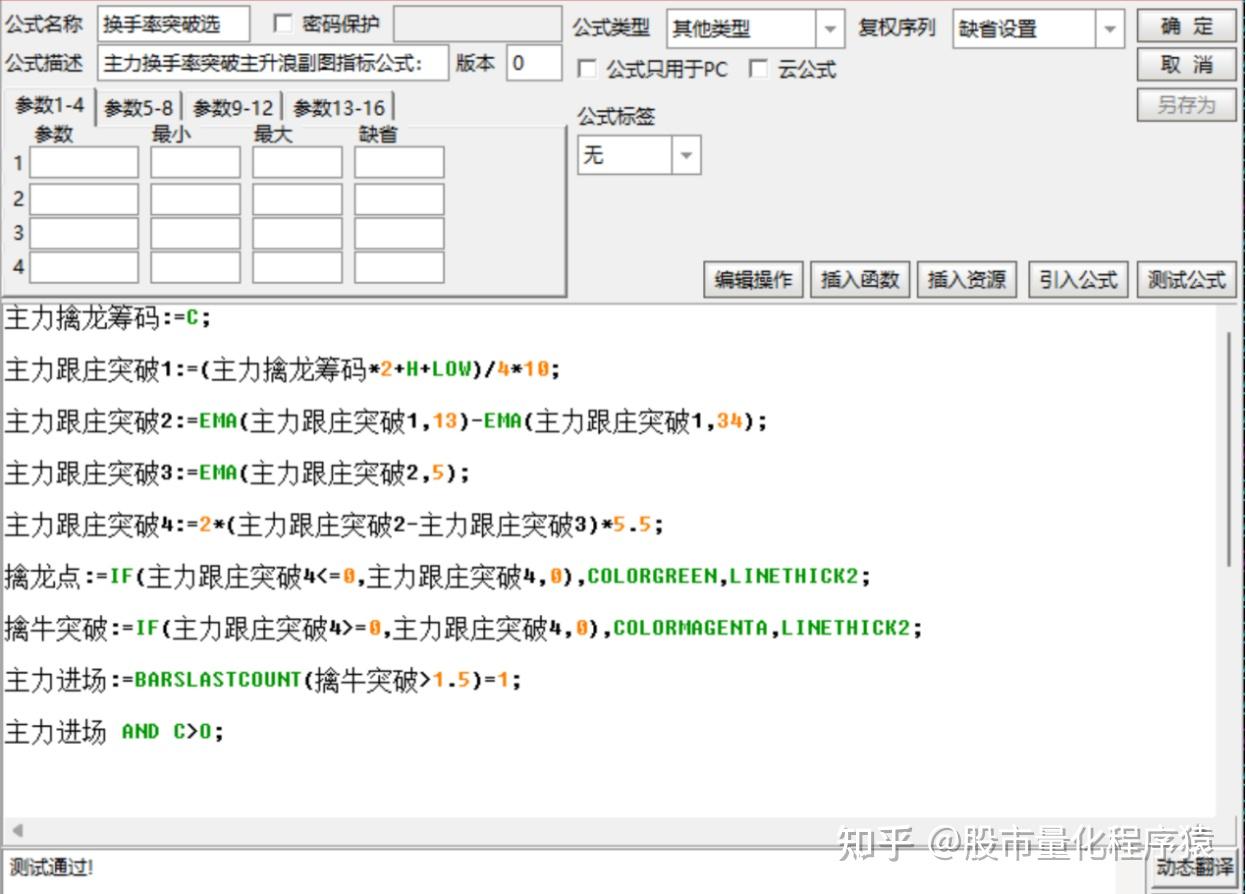Image resolution: width=1246 pixels, height=894 pixels.
Task: Click the 编辑操作 button
Action: (753, 280)
